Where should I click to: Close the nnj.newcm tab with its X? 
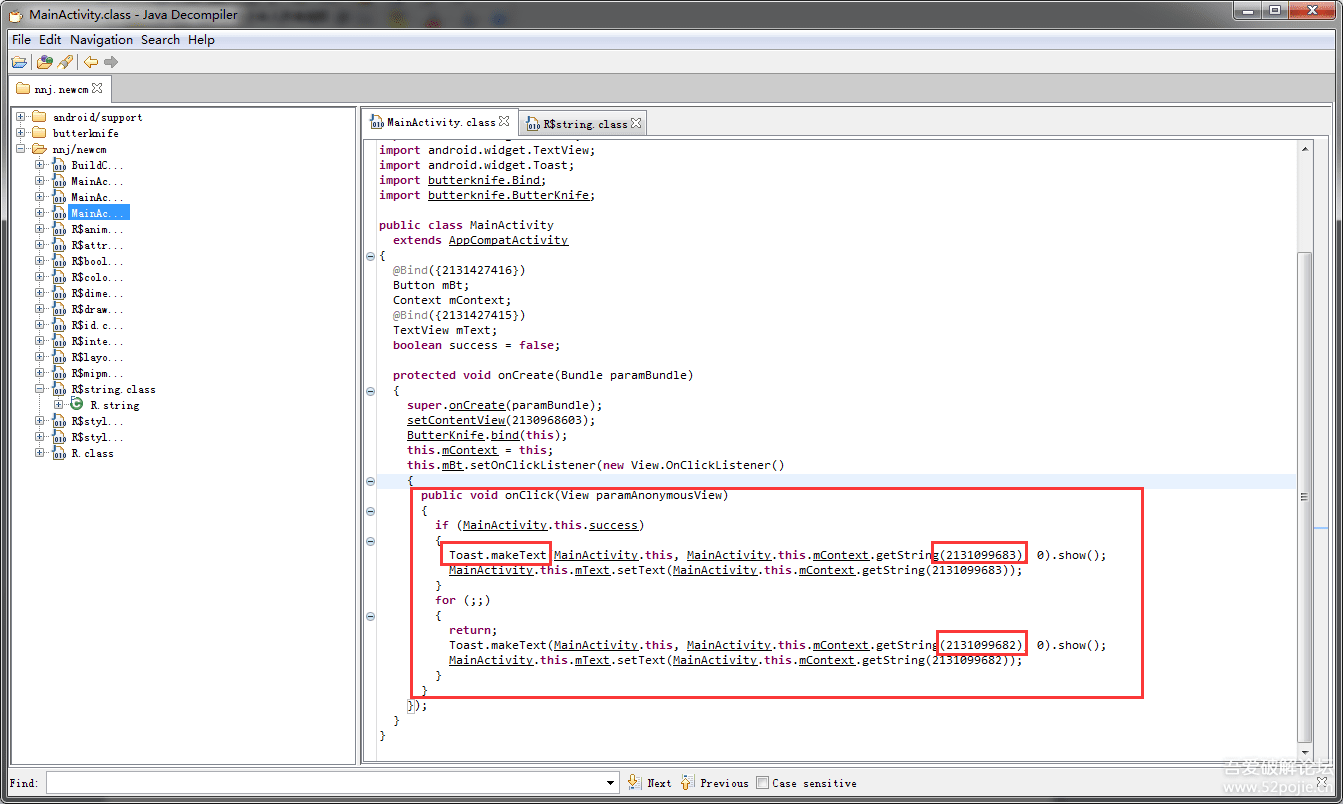pos(97,88)
